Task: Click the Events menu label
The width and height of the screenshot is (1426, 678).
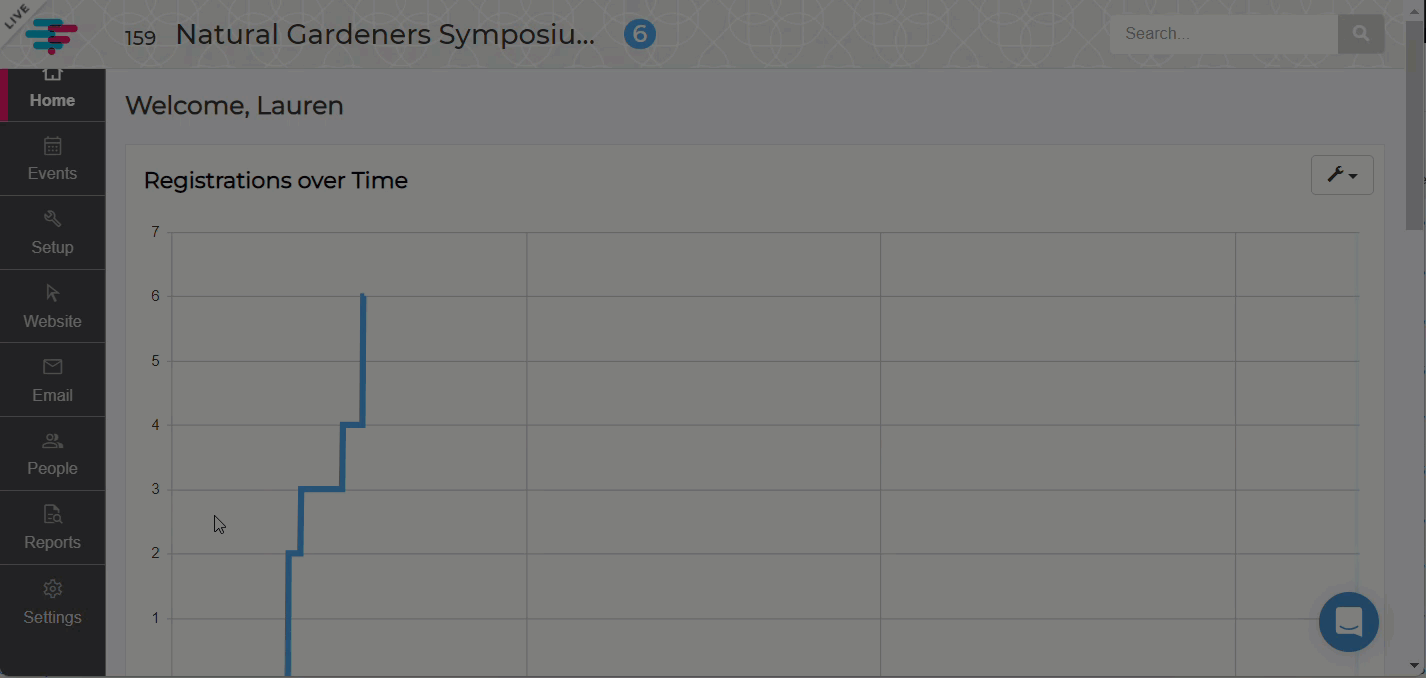Action: coord(53,173)
